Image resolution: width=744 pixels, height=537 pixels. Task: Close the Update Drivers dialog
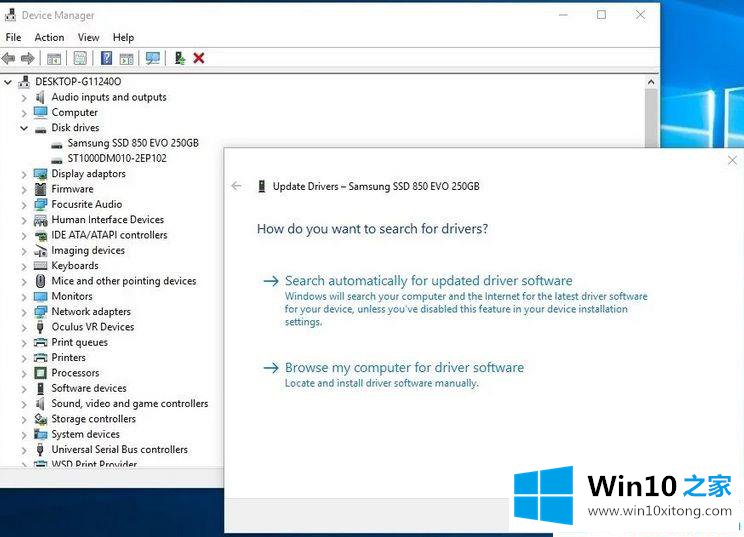732,160
